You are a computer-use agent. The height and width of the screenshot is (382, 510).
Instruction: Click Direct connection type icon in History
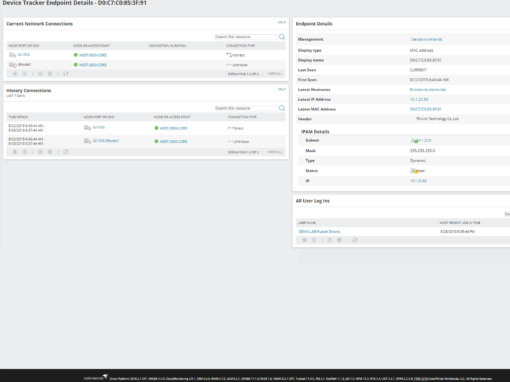[x=230, y=128]
